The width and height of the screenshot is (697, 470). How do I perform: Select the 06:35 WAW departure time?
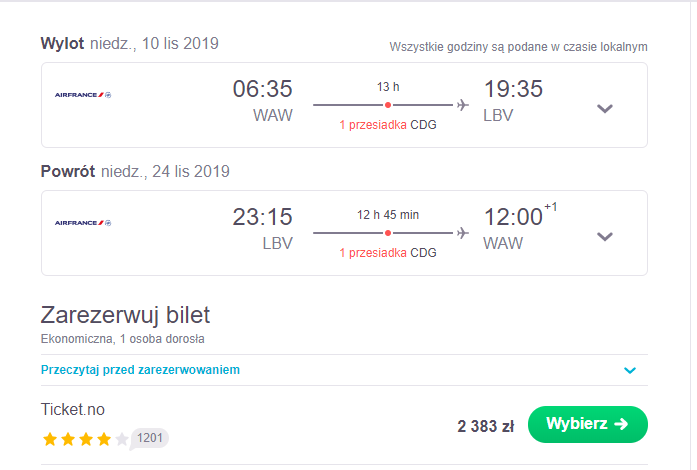262,101
